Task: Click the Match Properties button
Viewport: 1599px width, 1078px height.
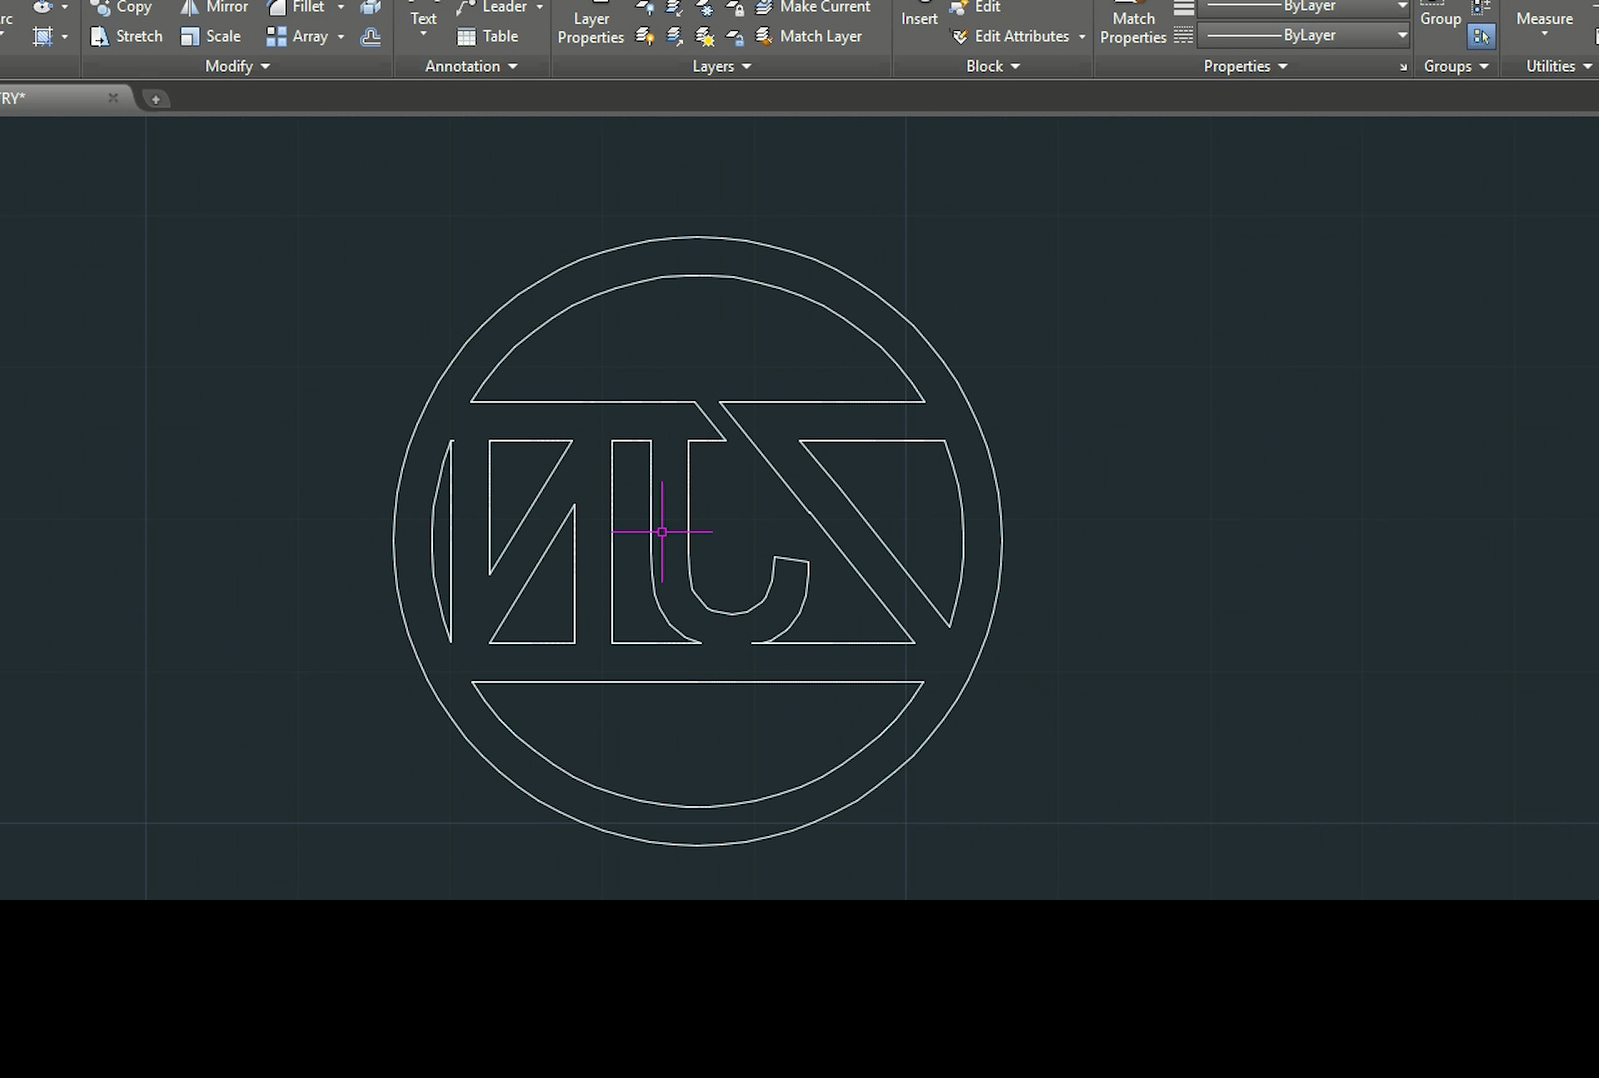Action: (x=1133, y=27)
